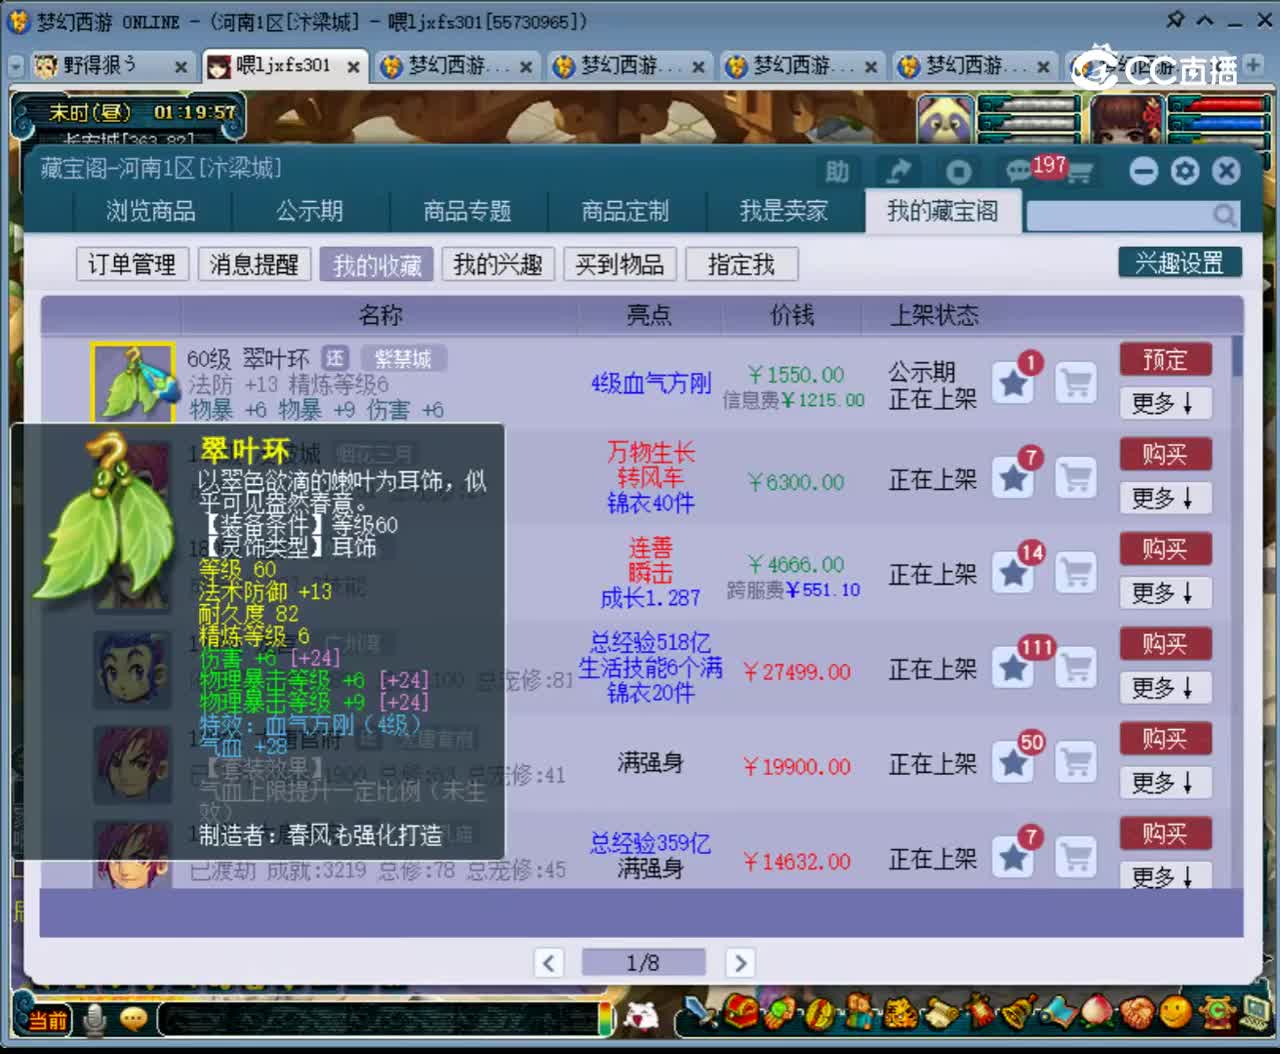
Task: Open 消息提醒 sub-tab
Action: tap(254, 264)
